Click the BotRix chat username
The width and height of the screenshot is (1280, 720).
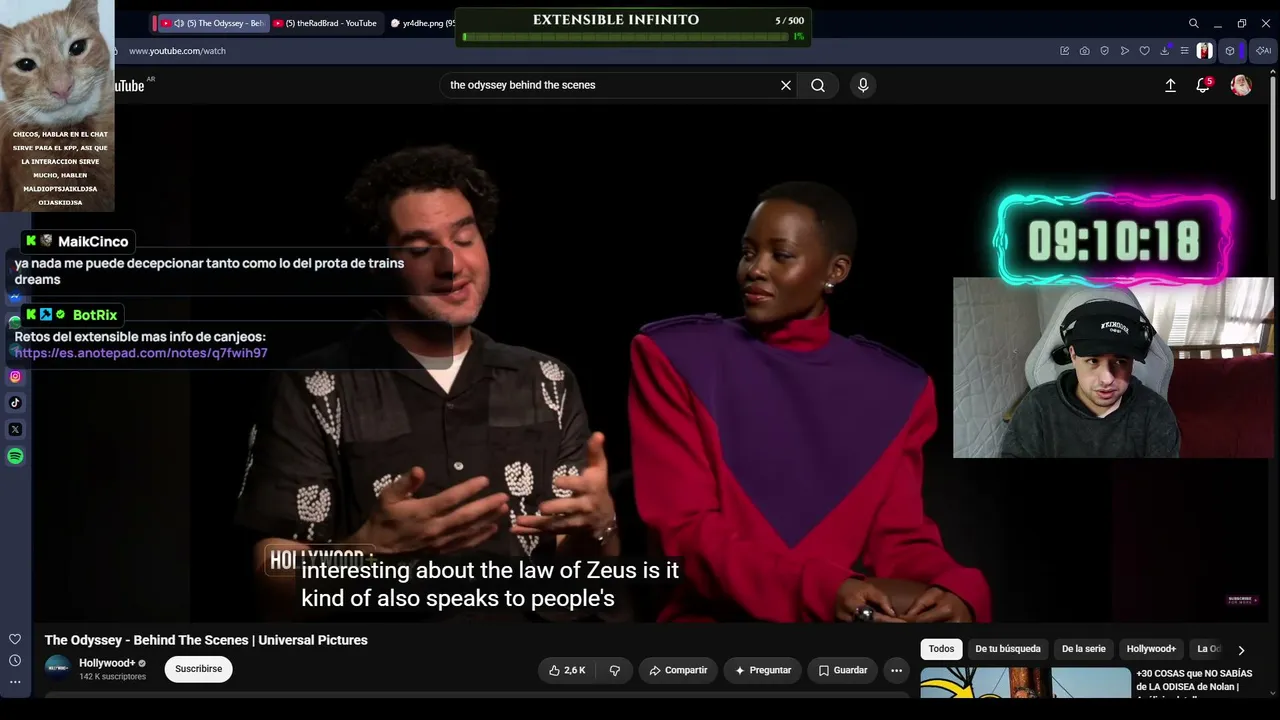coord(95,315)
